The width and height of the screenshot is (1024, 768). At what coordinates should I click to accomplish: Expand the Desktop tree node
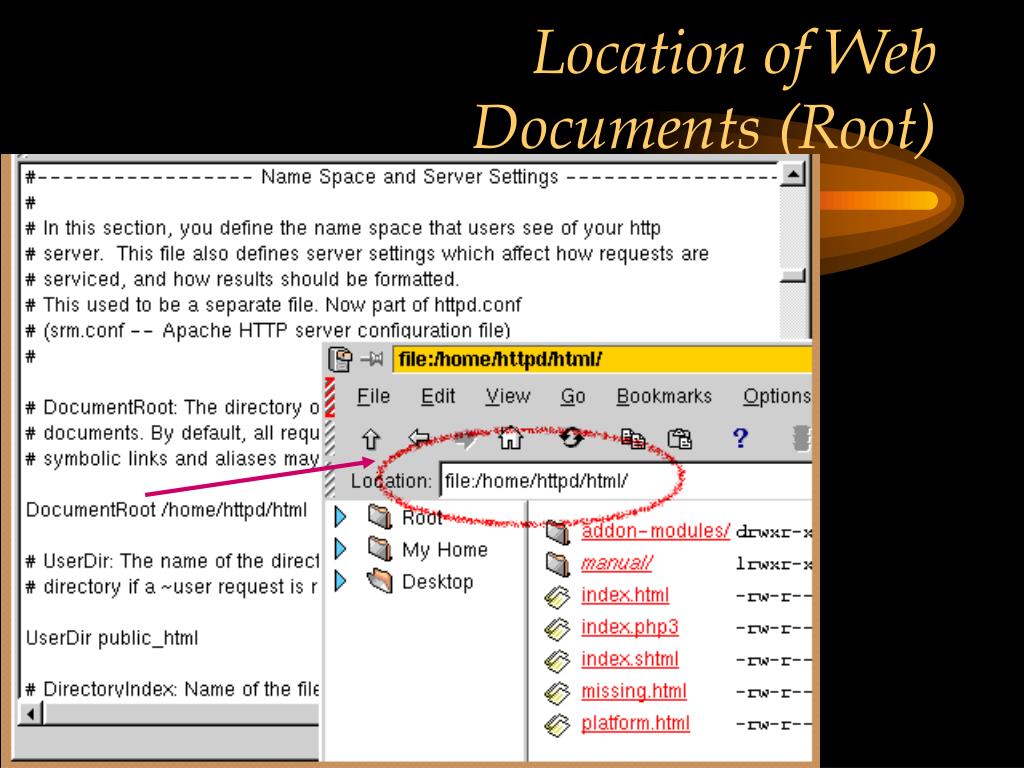pos(340,581)
